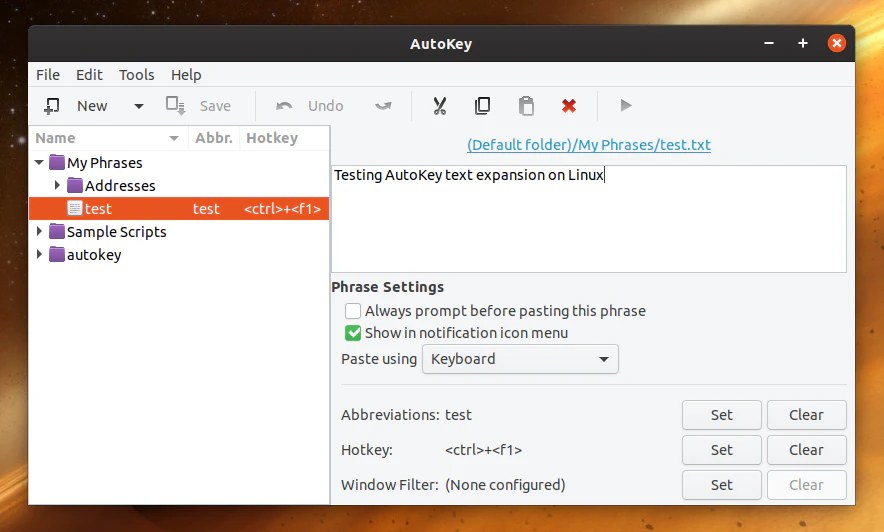Image resolution: width=884 pixels, height=532 pixels.
Task: Run script with the play icon
Action: point(626,105)
